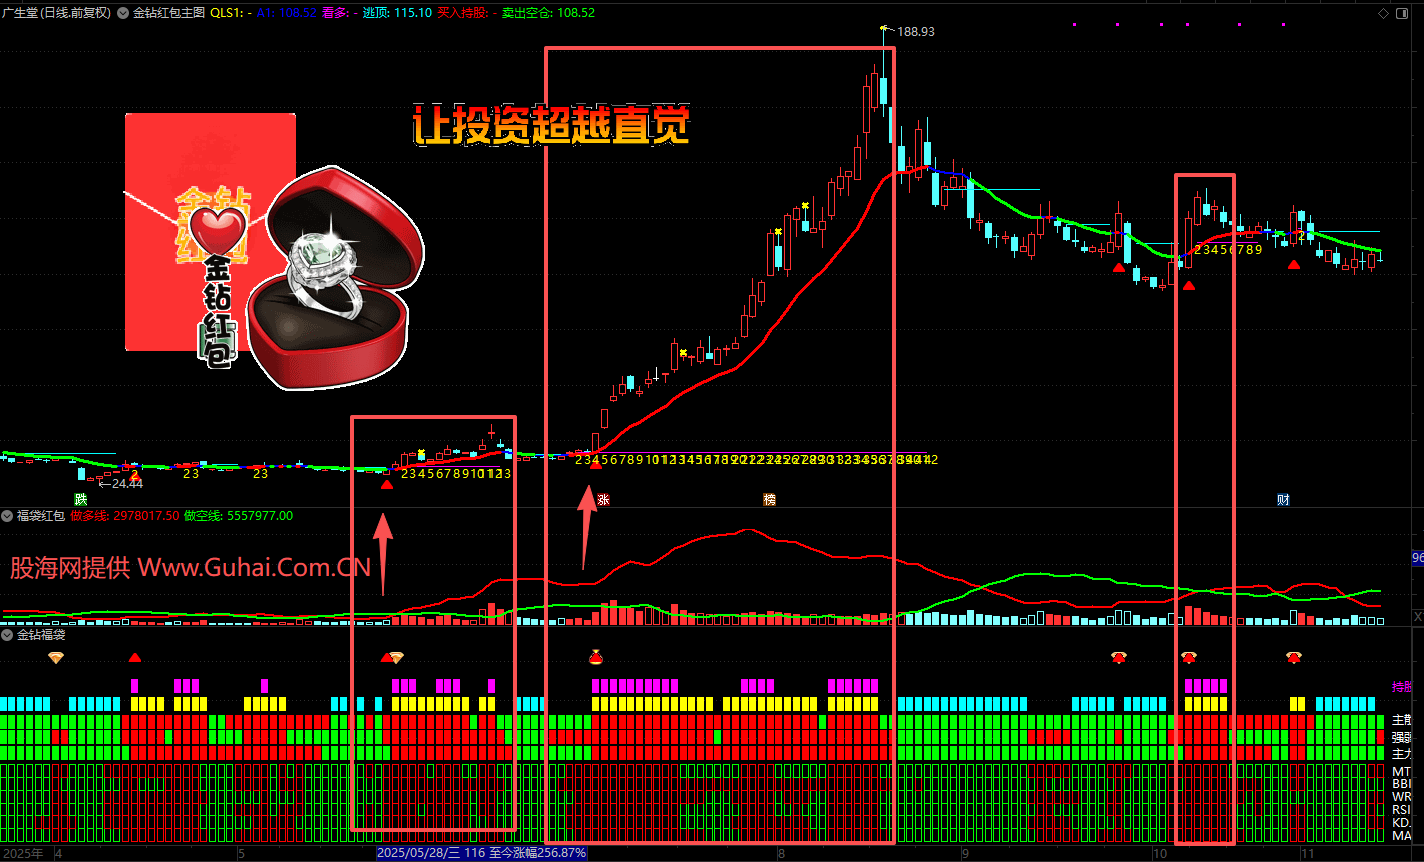Click the 福袋红包 panel title
The image size is (1424, 862).
coord(41,516)
